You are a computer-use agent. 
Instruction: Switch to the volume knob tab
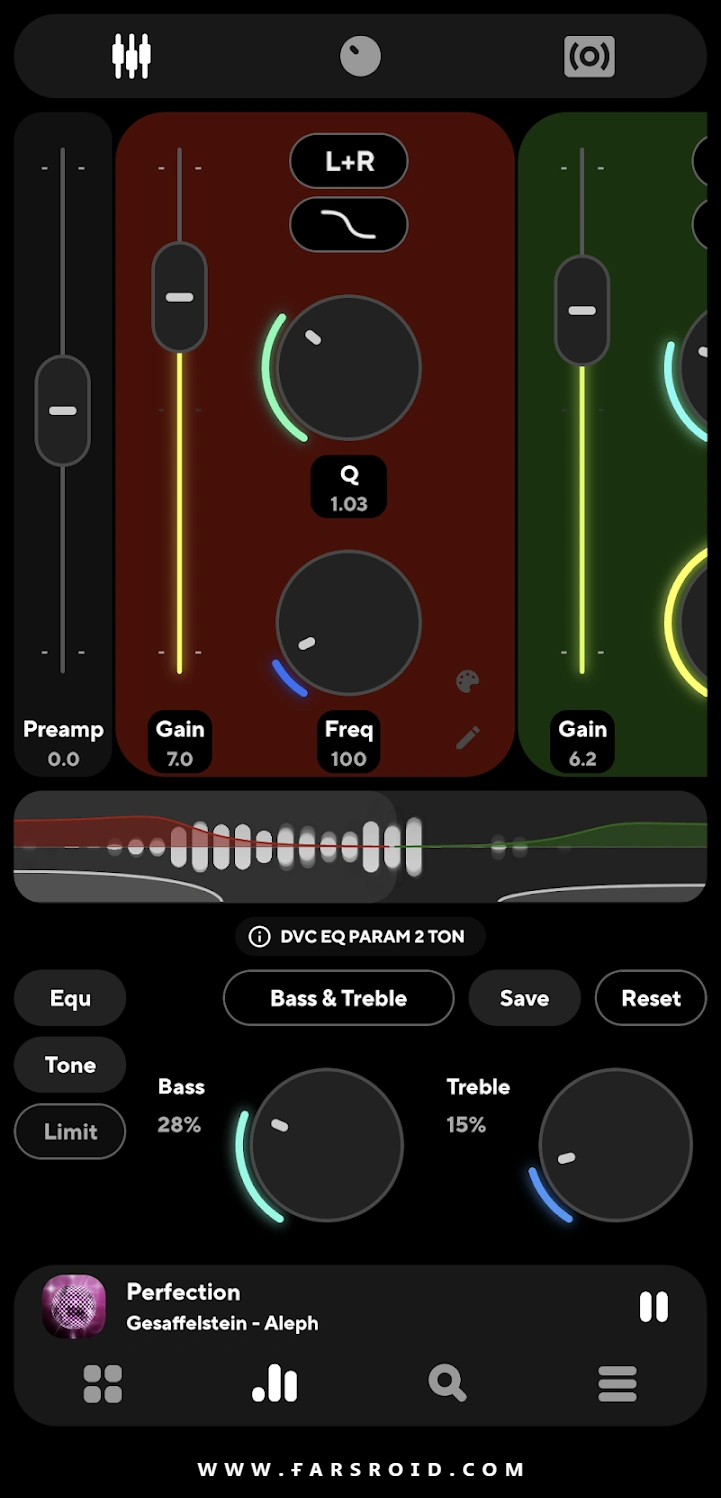pos(360,56)
